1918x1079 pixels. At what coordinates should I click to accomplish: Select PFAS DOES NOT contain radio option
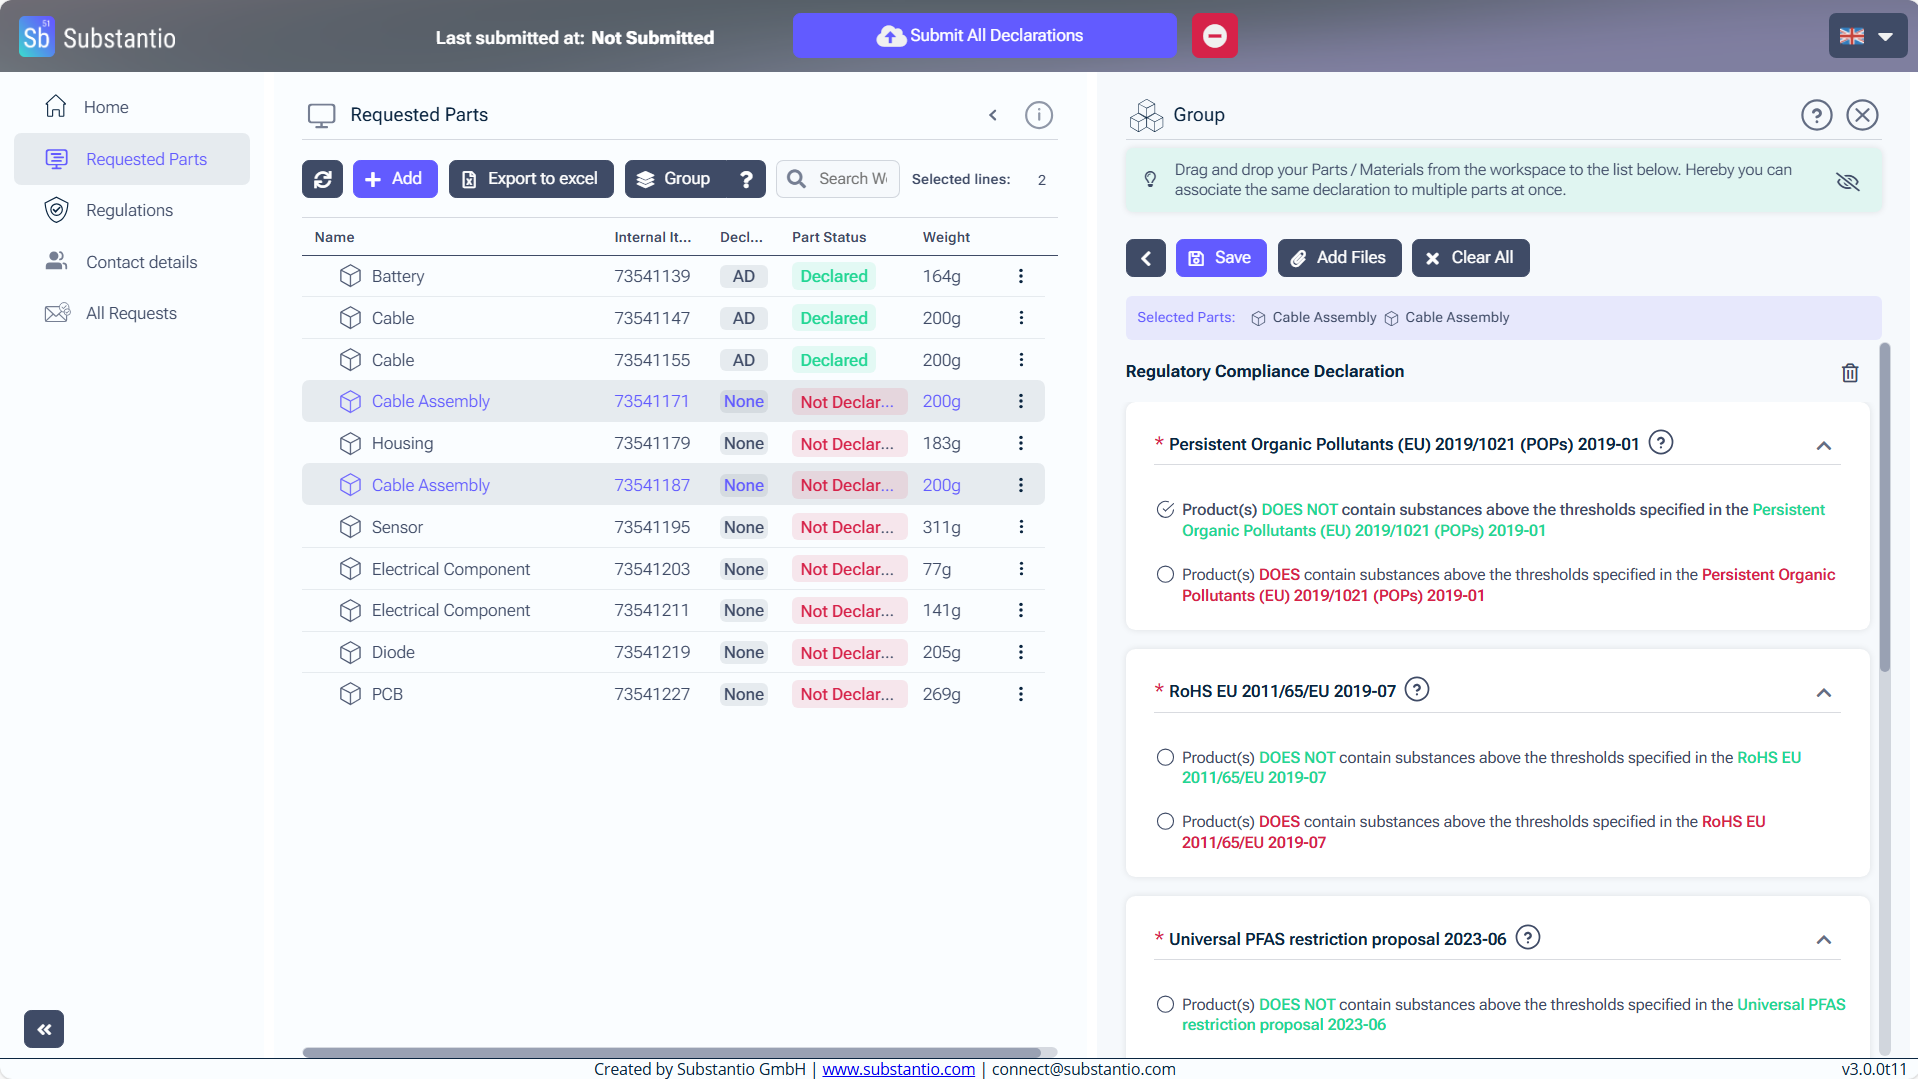click(x=1165, y=1005)
